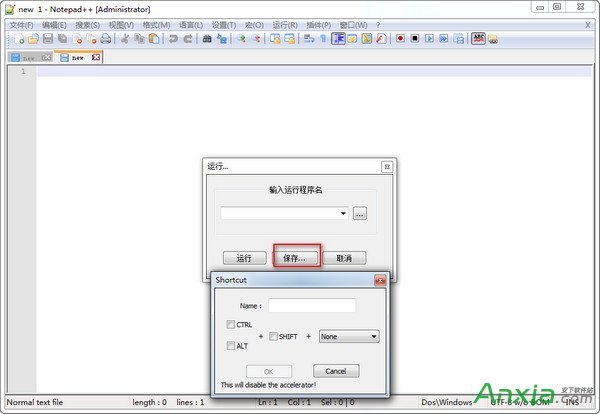Screen dimensions: 600x414
Task: Click the Zoom Out icon
Action: [x=256, y=39]
